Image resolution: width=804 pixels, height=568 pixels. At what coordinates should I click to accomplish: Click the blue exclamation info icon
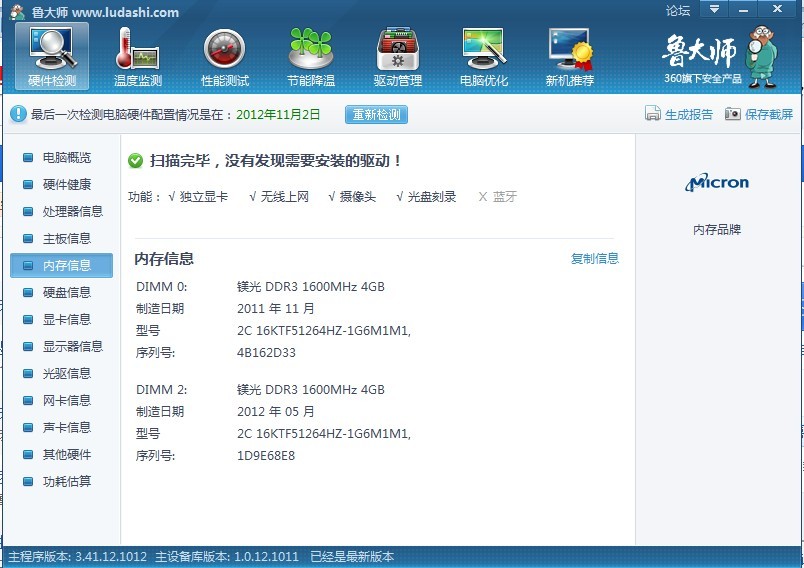point(18,114)
